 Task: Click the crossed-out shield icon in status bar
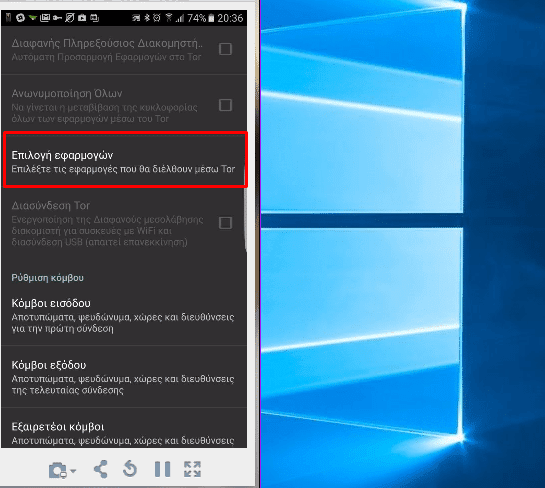70,18
